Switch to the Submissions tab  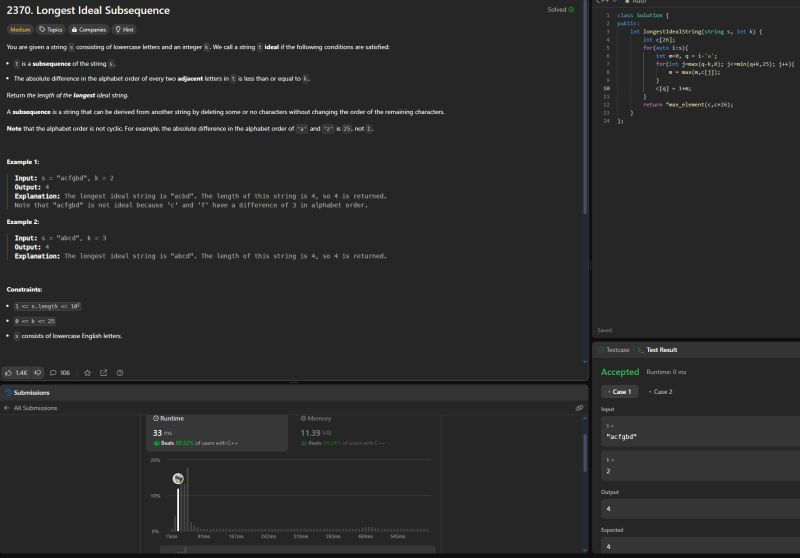point(31,392)
